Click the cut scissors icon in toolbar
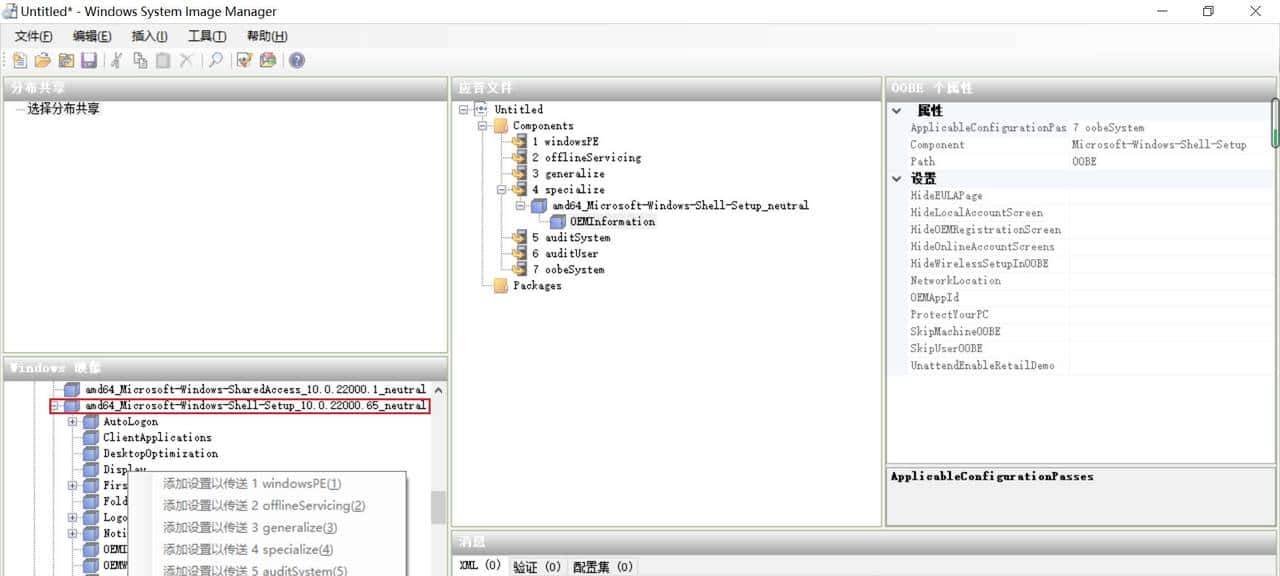The width and height of the screenshot is (1280, 576). coord(116,61)
